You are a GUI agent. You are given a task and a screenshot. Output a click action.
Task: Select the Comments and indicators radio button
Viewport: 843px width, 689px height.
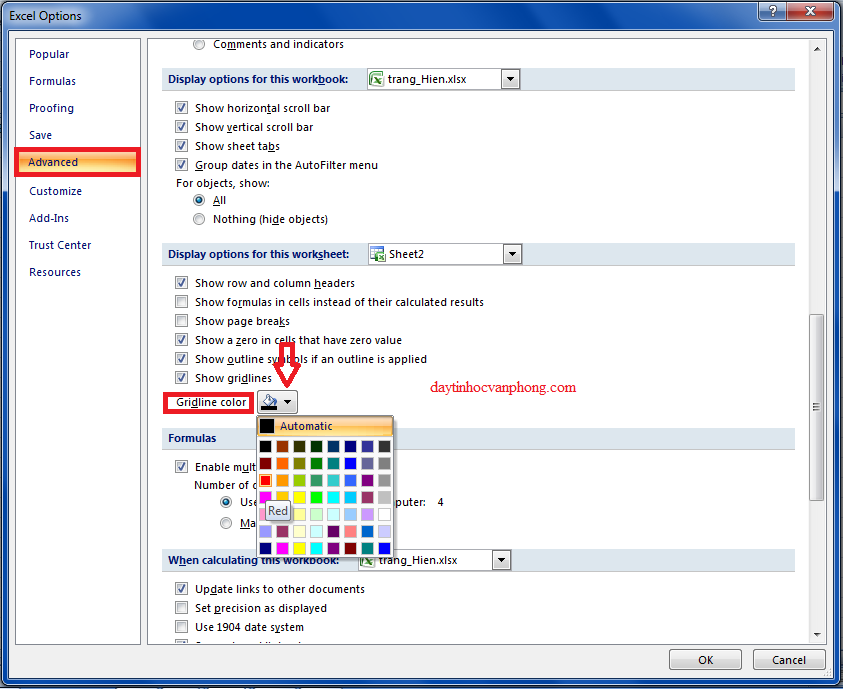[x=199, y=45]
